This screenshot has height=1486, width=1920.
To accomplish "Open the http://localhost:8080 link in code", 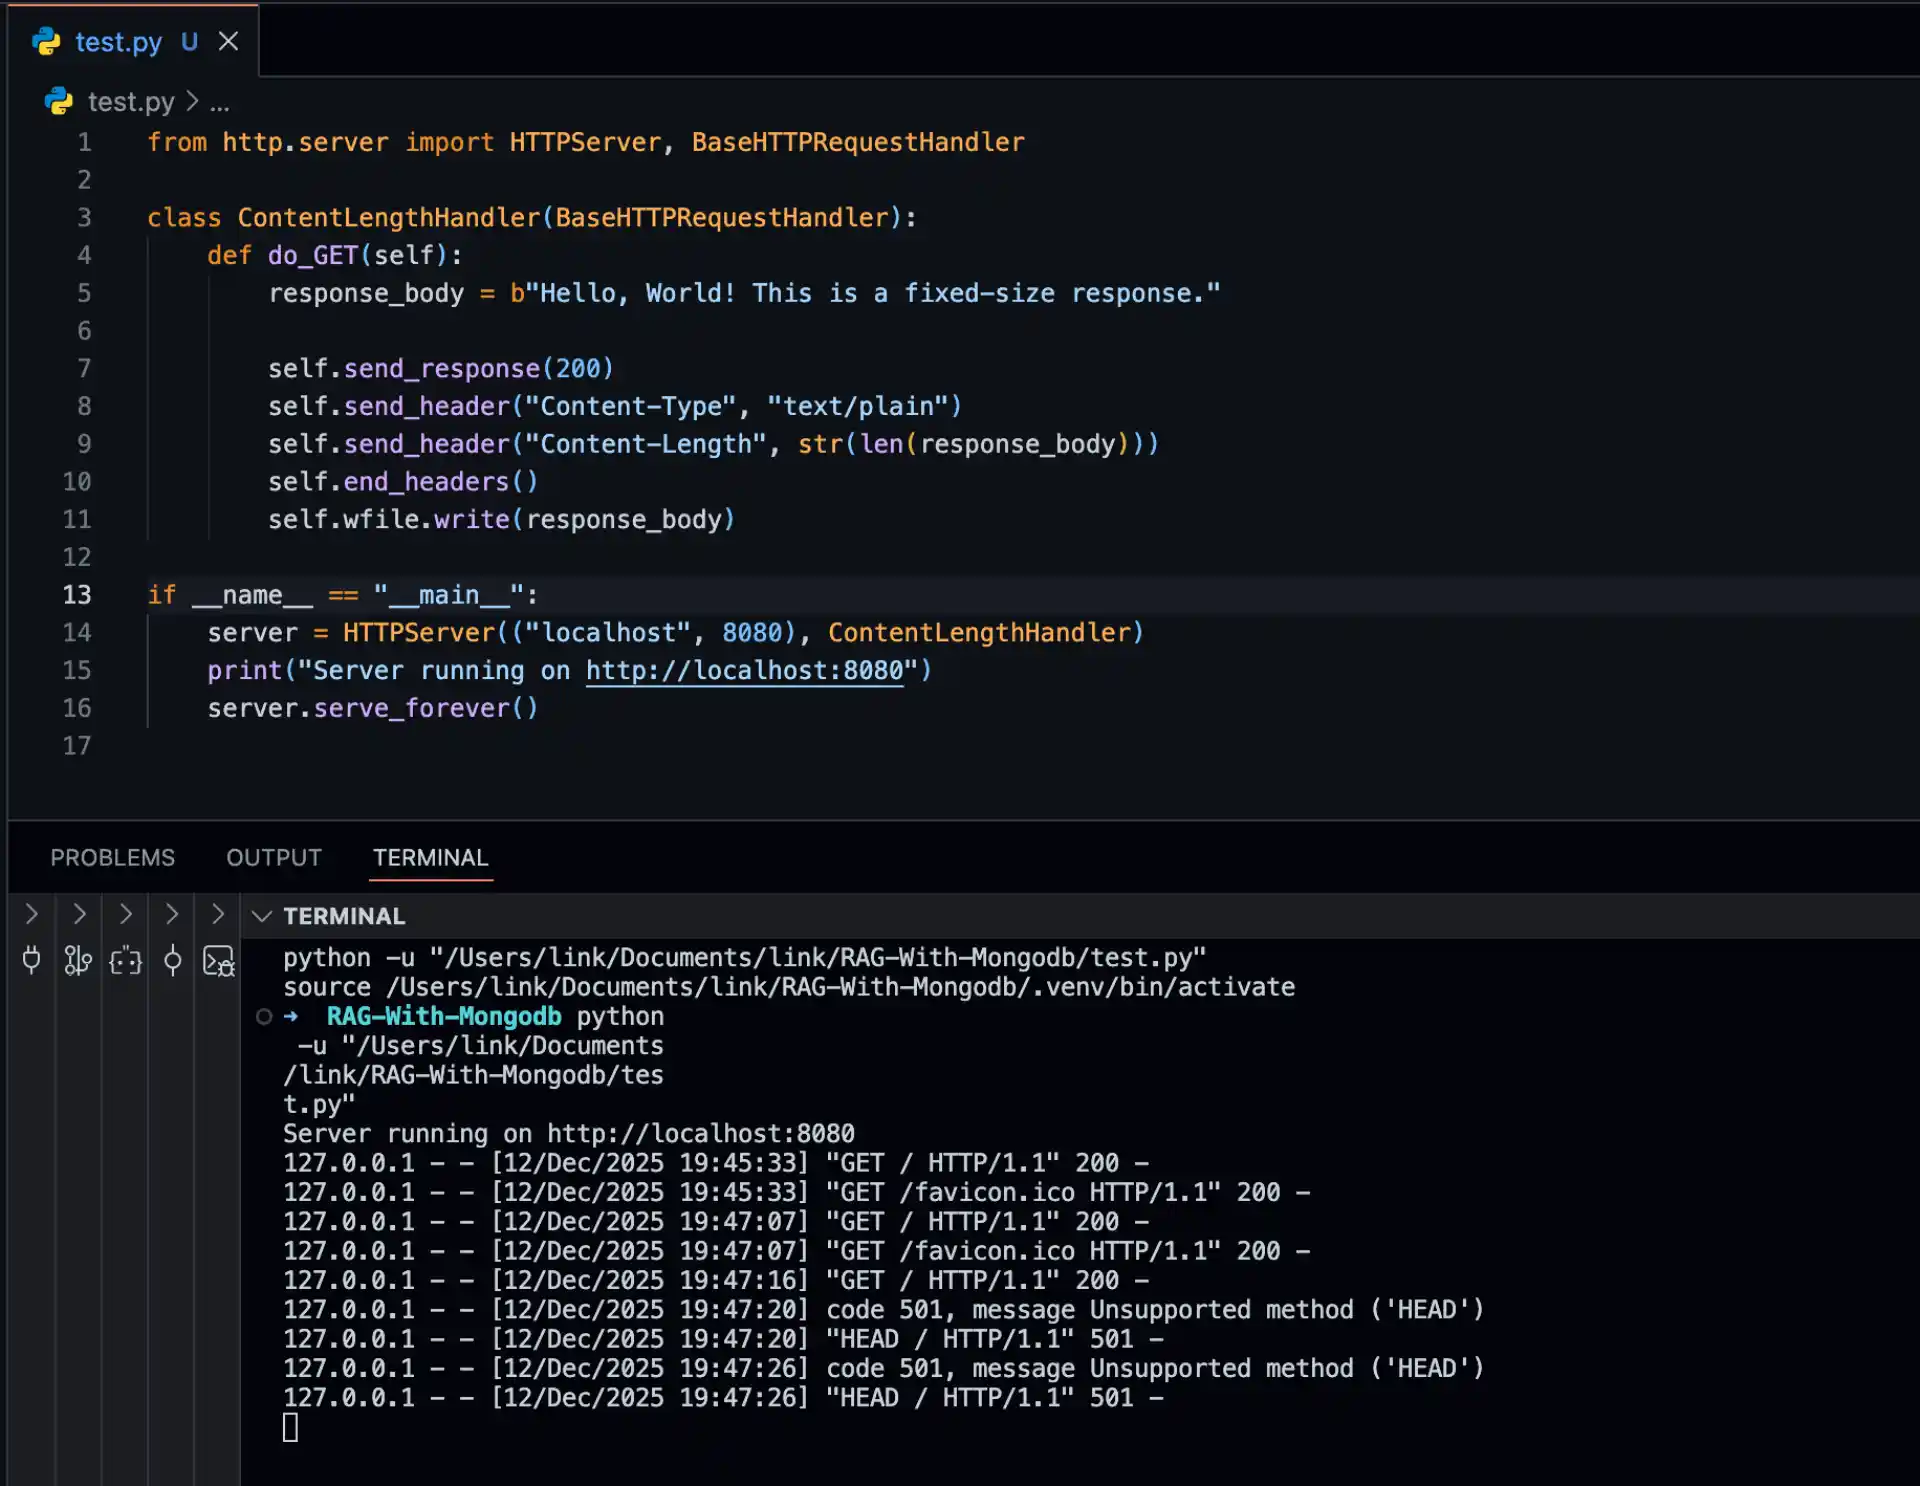I will (744, 670).
